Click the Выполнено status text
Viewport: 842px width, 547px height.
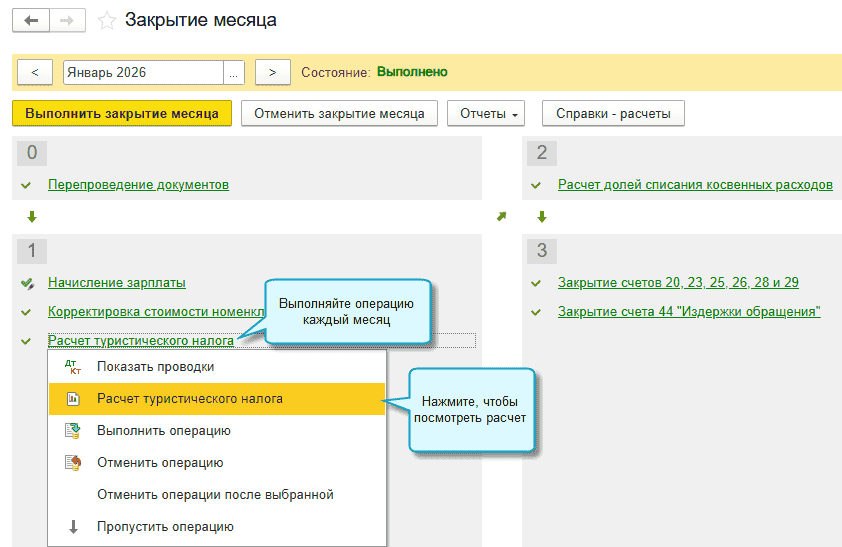pos(412,72)
